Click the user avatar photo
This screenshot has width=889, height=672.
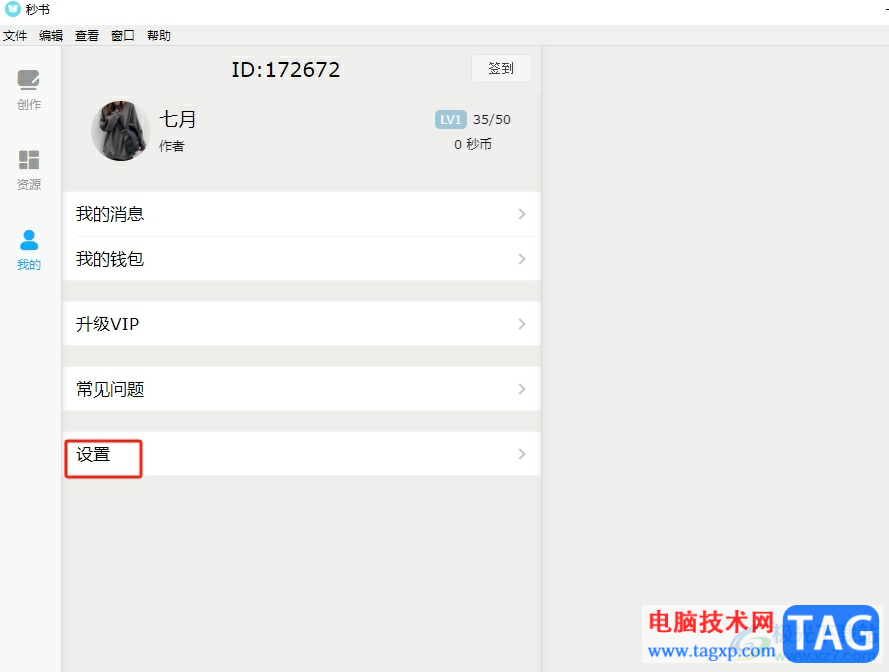point(121,131)
